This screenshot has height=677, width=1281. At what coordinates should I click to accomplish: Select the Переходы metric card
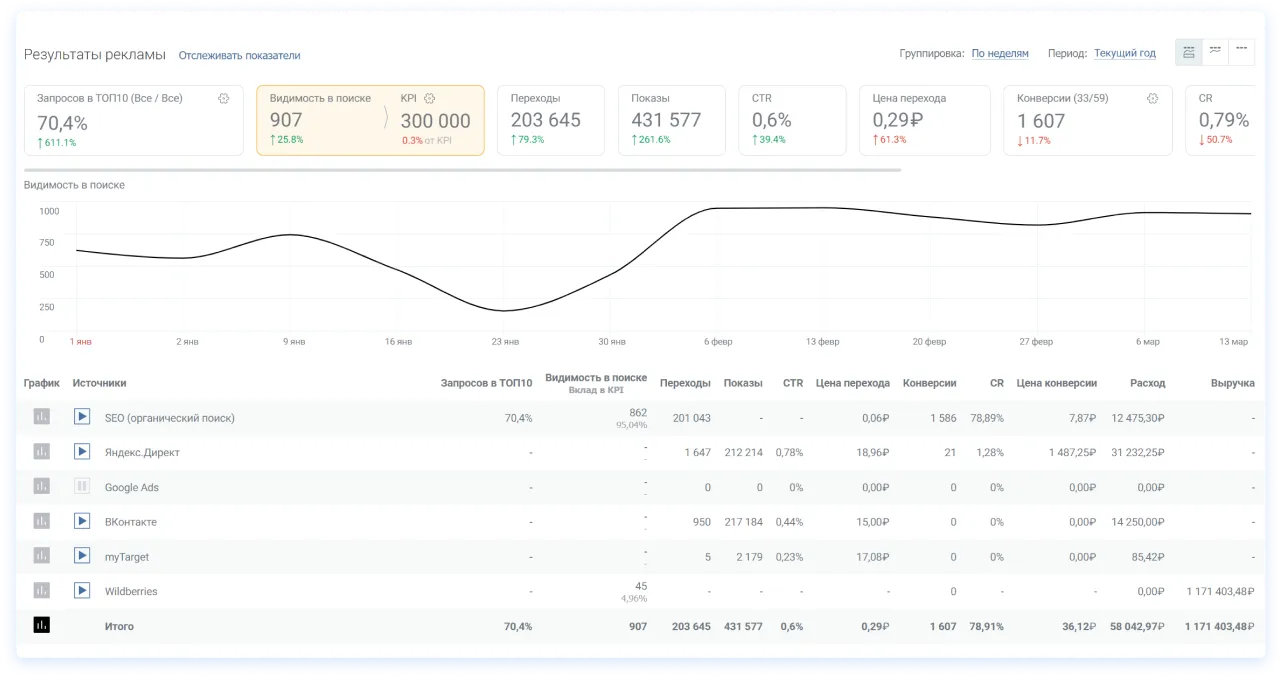tap(551, 120)
